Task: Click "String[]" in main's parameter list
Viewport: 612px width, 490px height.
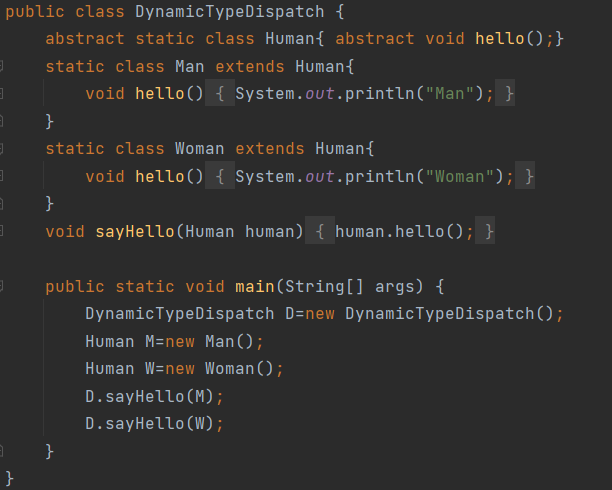Action: pos(324,287)
